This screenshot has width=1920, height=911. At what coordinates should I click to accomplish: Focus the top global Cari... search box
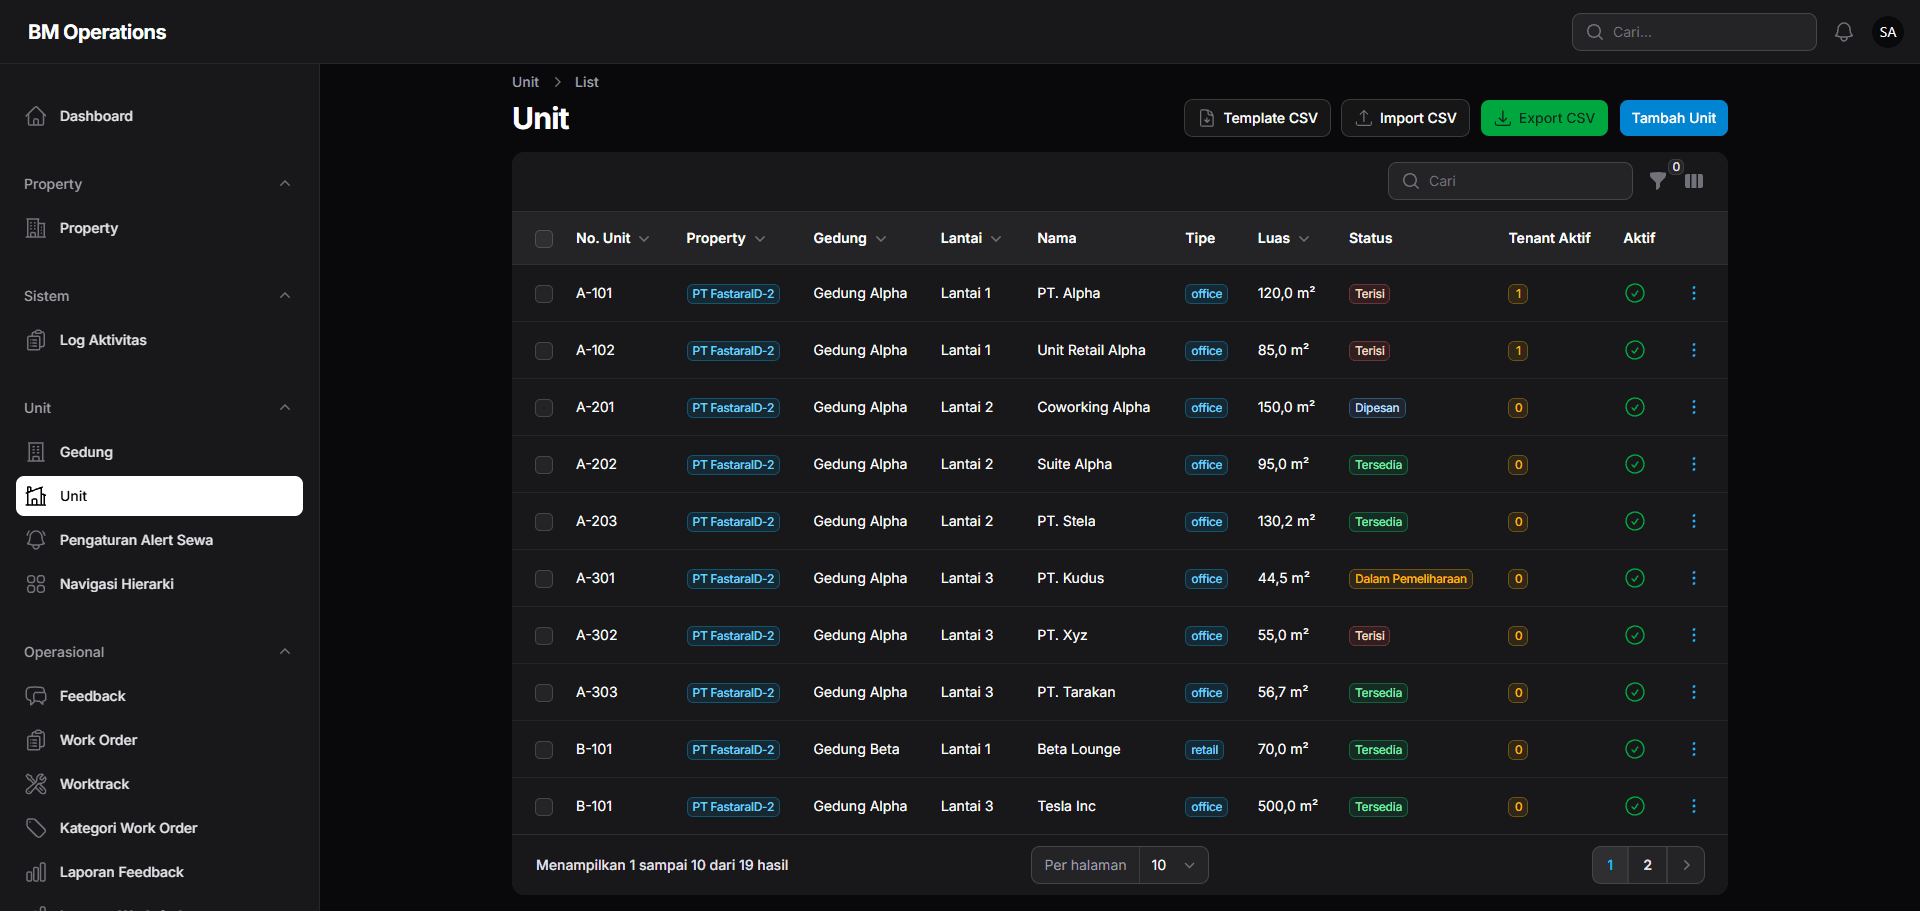(1694, 32)
